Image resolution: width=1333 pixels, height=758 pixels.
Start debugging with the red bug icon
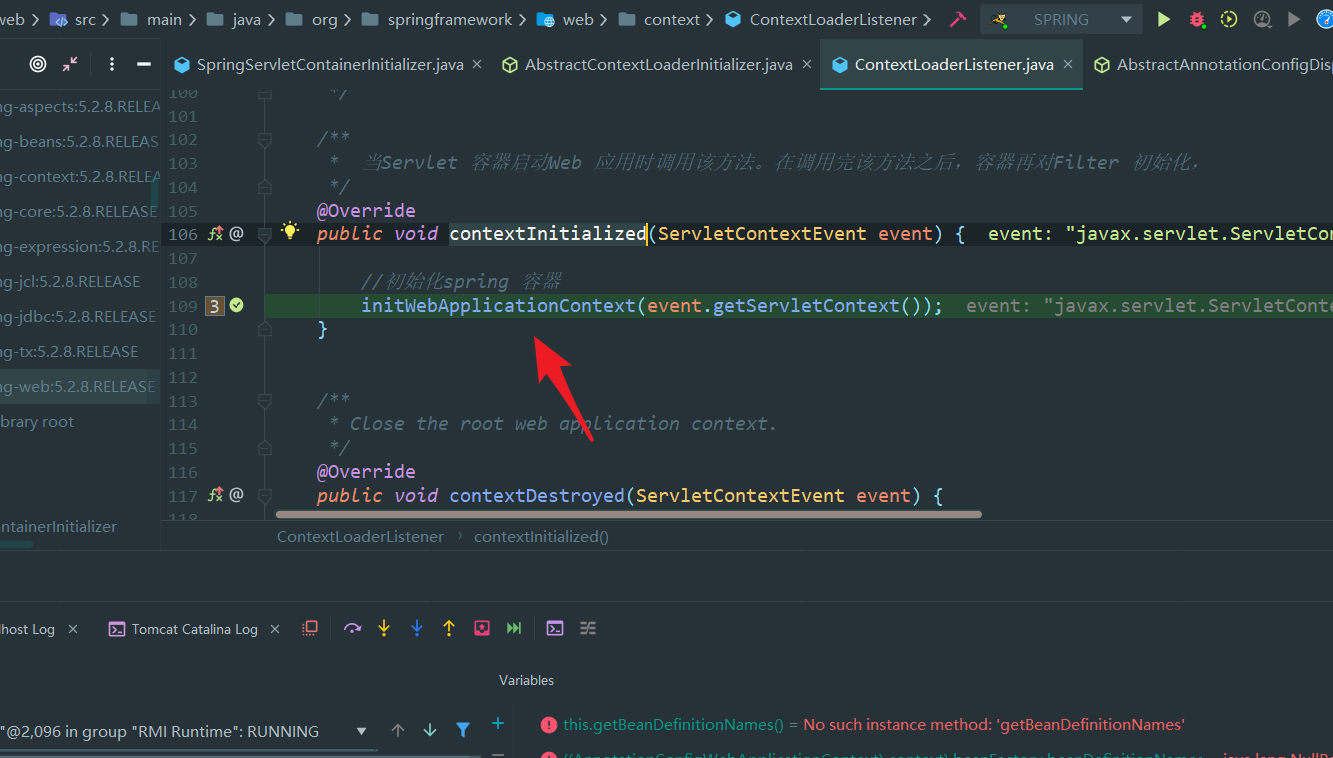click(1197, 19)
